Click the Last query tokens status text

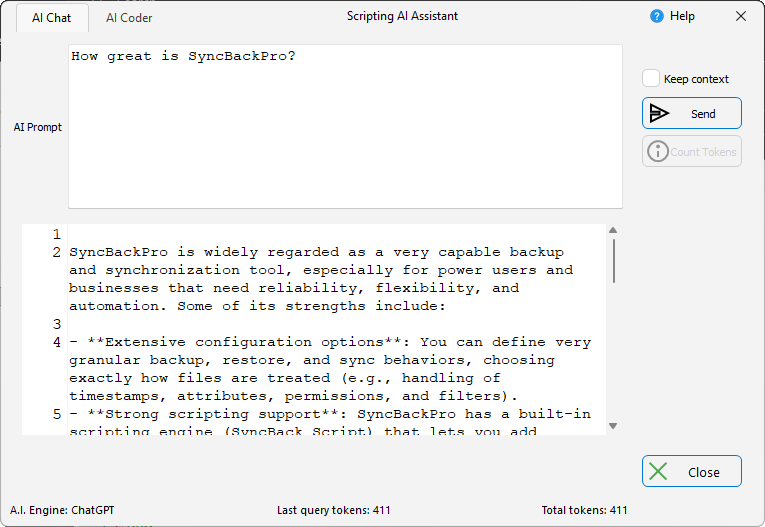[x=333, y=510]
